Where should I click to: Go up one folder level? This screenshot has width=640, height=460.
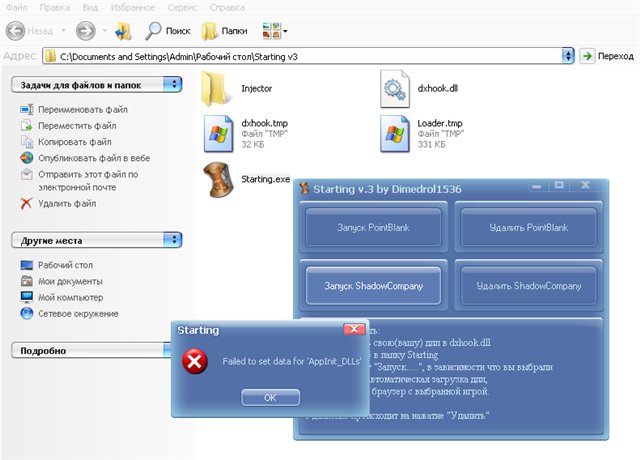coord(123,31)
